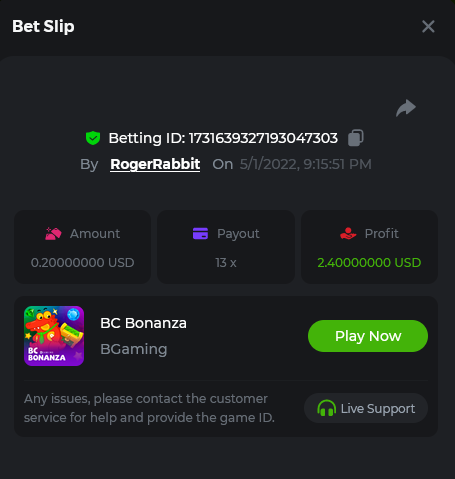Viewport: 455px width, 479px height.
Task: Close the Bet Slip dialog
Action: 428,26
